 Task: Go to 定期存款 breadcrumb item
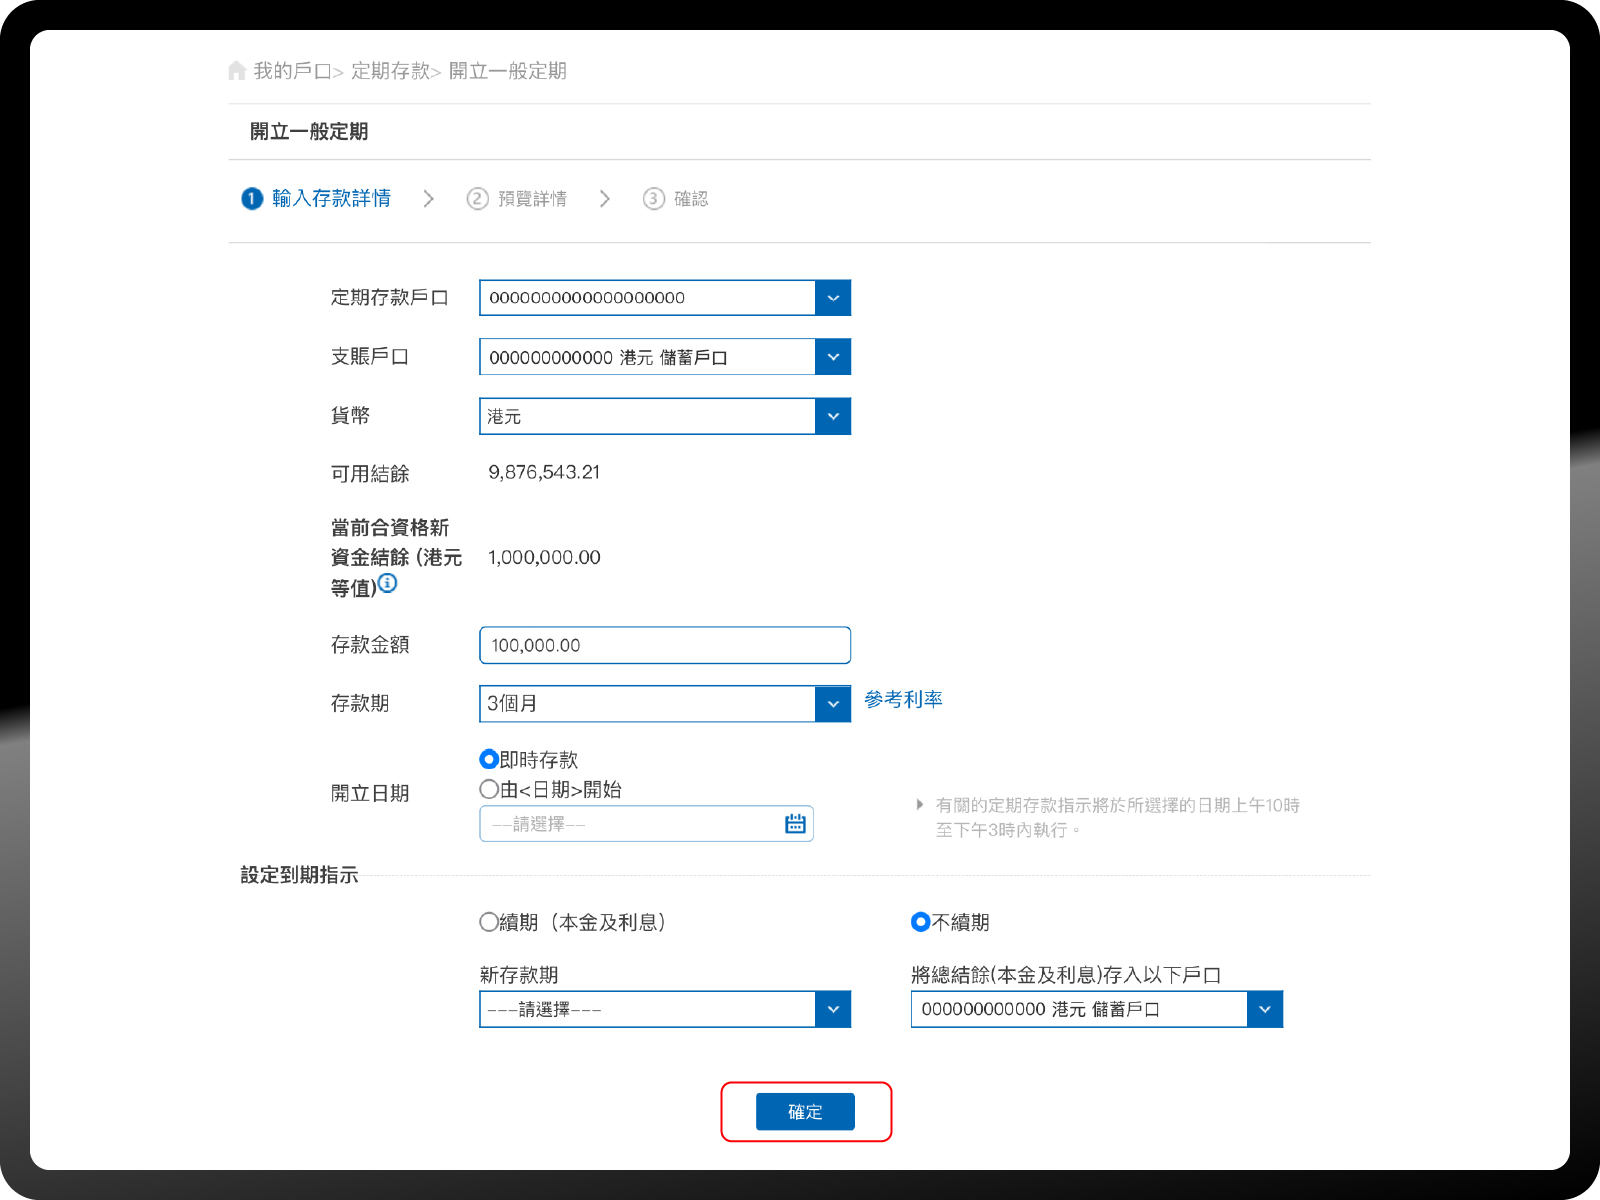pyautogui.click(x=390, y=71)
